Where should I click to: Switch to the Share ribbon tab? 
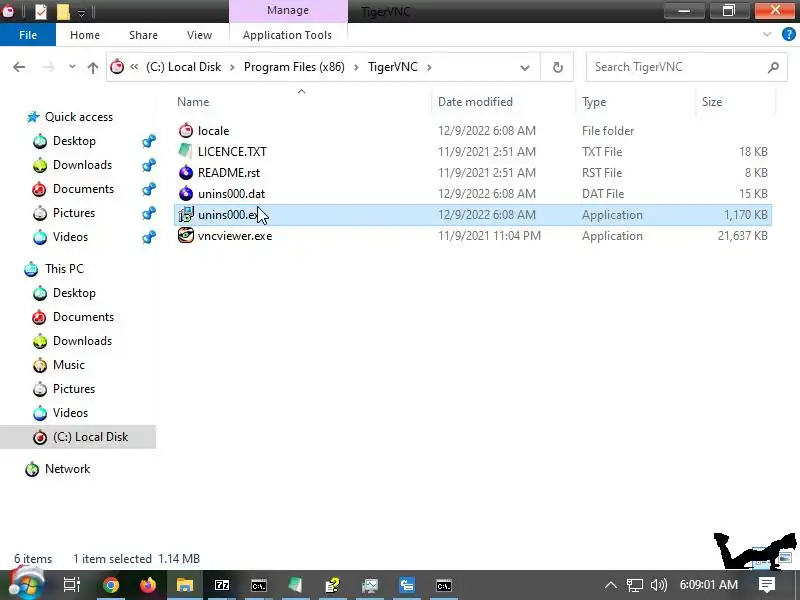(x=143, y=35)
